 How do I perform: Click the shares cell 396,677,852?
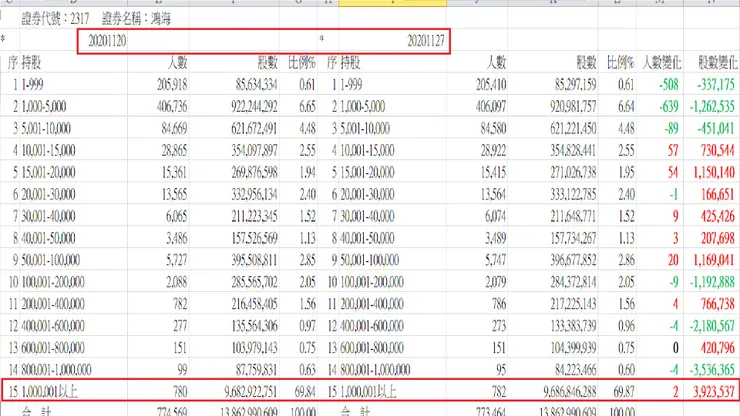[x=573, y=260]
